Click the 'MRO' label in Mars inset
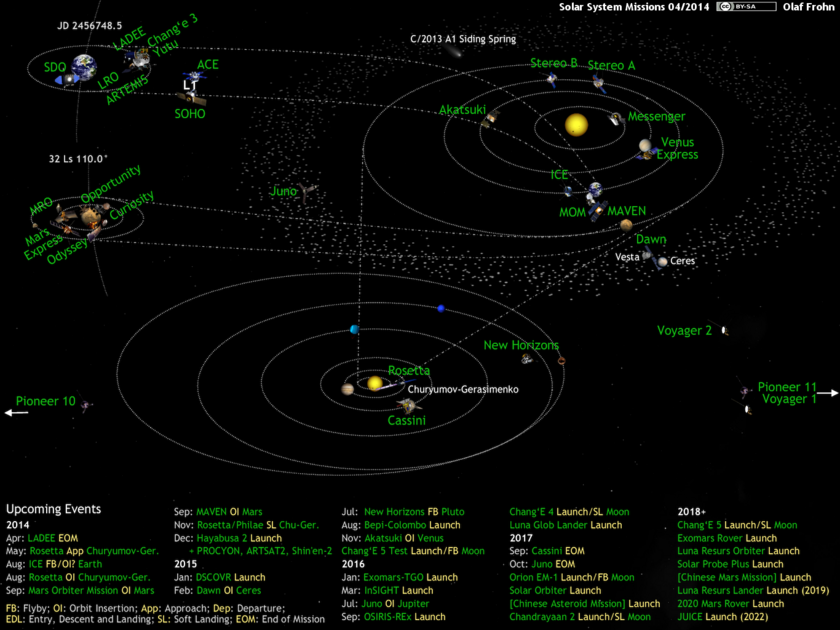Image resolution: width=840 pixels, height=630 pixels. point(41,206)
